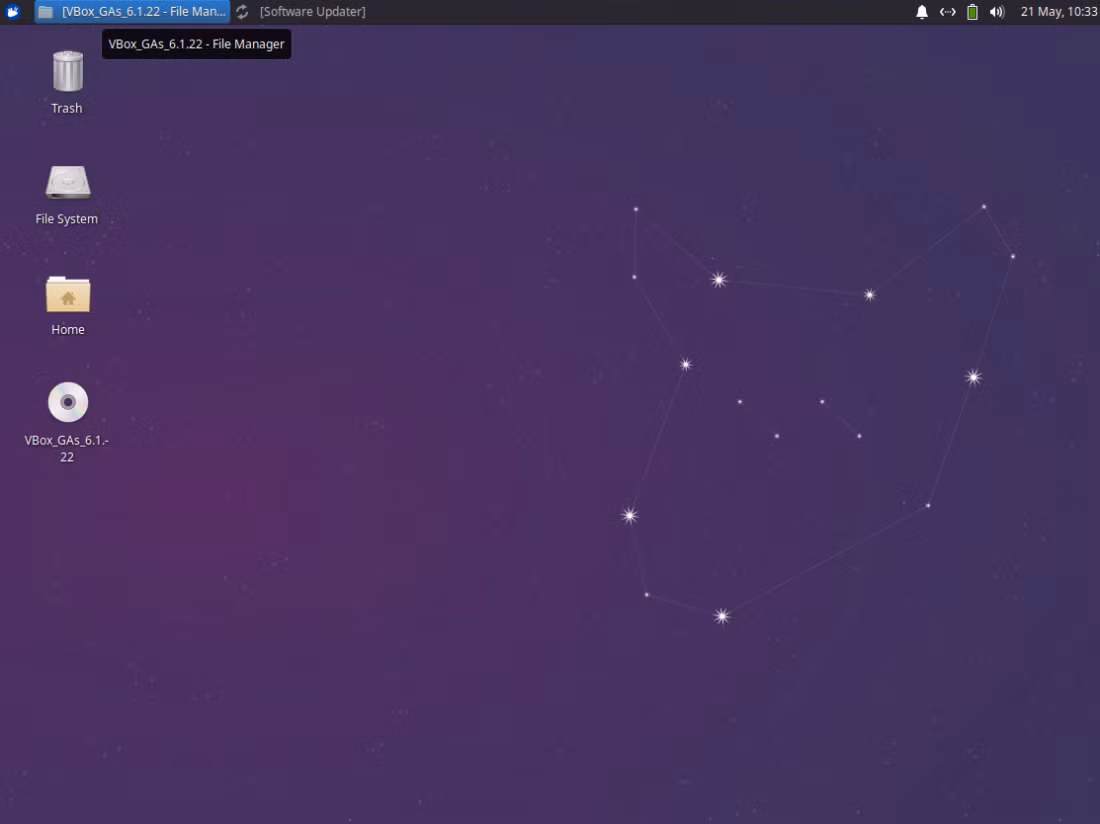Click the Trash label text

(67, 108)
